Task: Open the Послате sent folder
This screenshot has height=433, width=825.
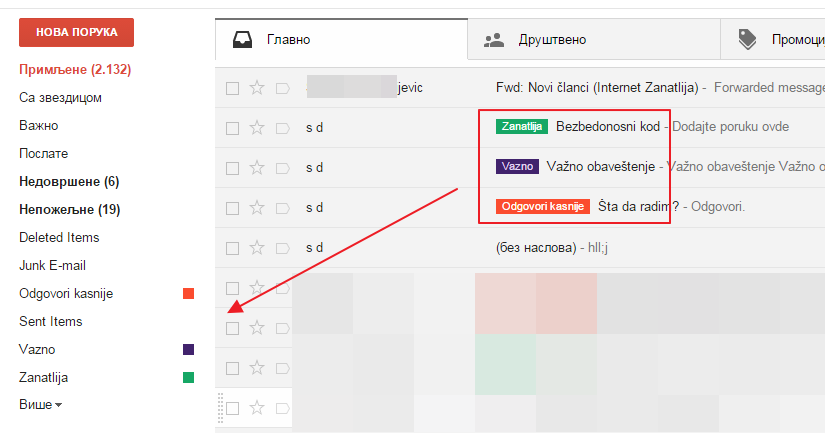Action: [44, 153]
